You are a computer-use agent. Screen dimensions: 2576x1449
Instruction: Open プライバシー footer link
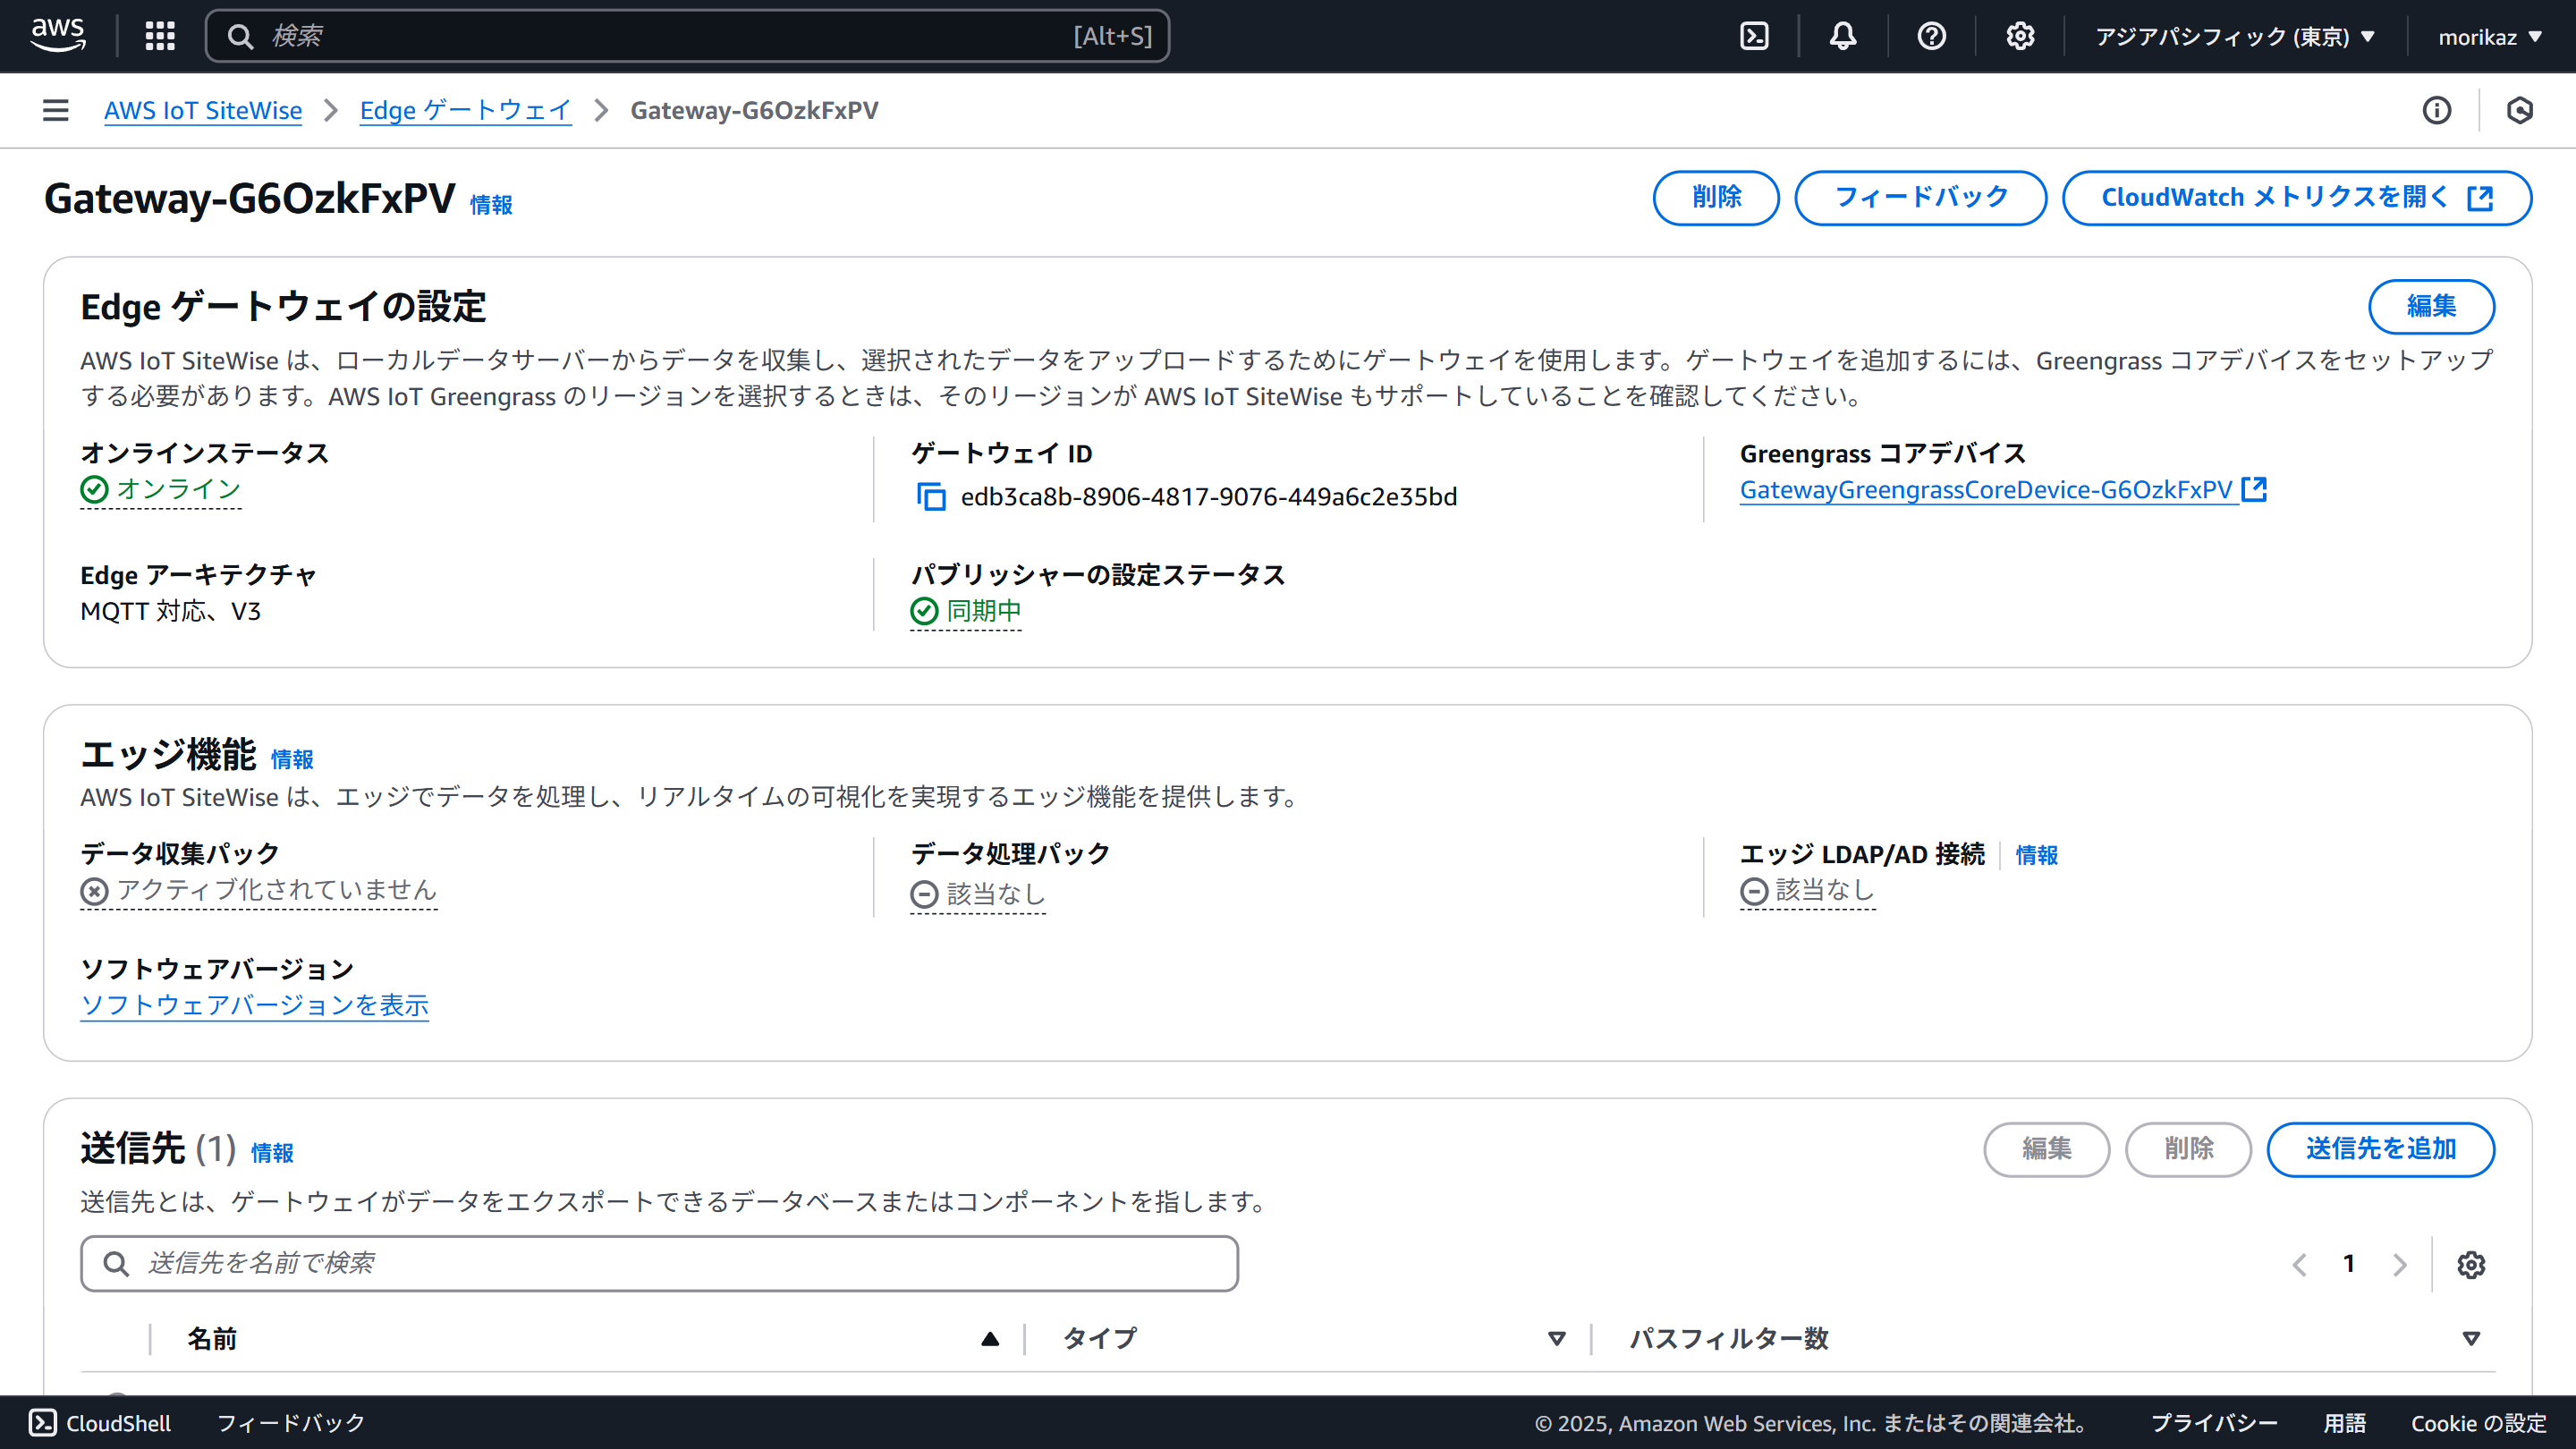pyautogui.click(x=2214, y=1423)
